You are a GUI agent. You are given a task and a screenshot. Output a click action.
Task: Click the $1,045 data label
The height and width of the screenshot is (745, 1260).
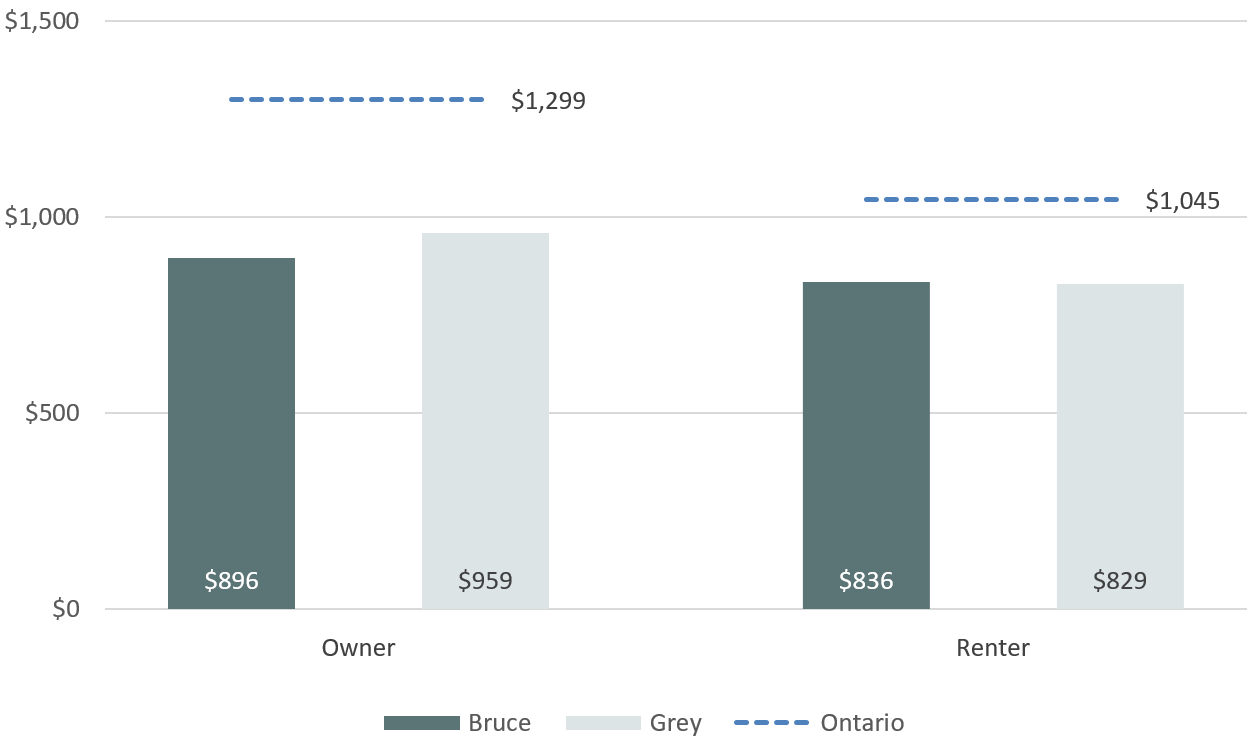point(1183,201)
